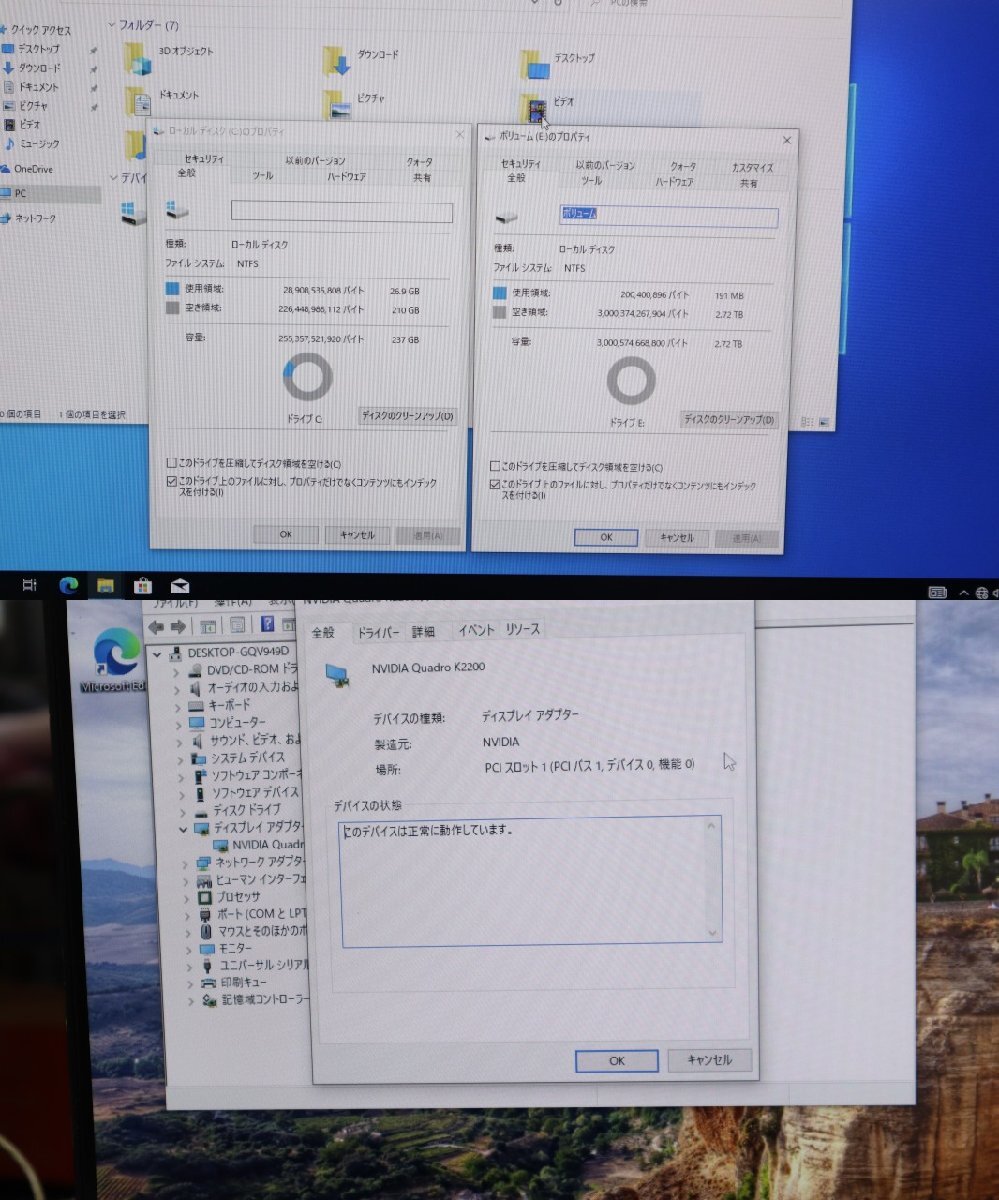Open the 3Dオブジェクト folder icon
Image resolution: width=999 pixels, height=1200 pixels.
tap(140, 58)
